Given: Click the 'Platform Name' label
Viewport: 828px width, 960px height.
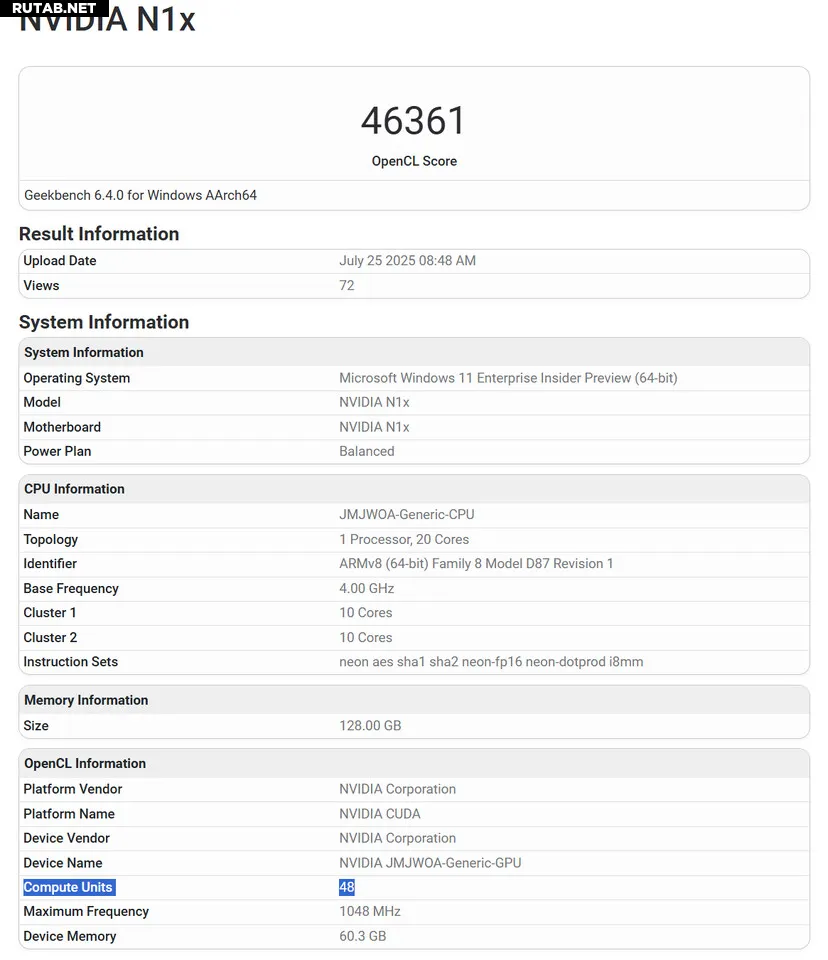Looking at the screenshot, I should pos(69,814).
